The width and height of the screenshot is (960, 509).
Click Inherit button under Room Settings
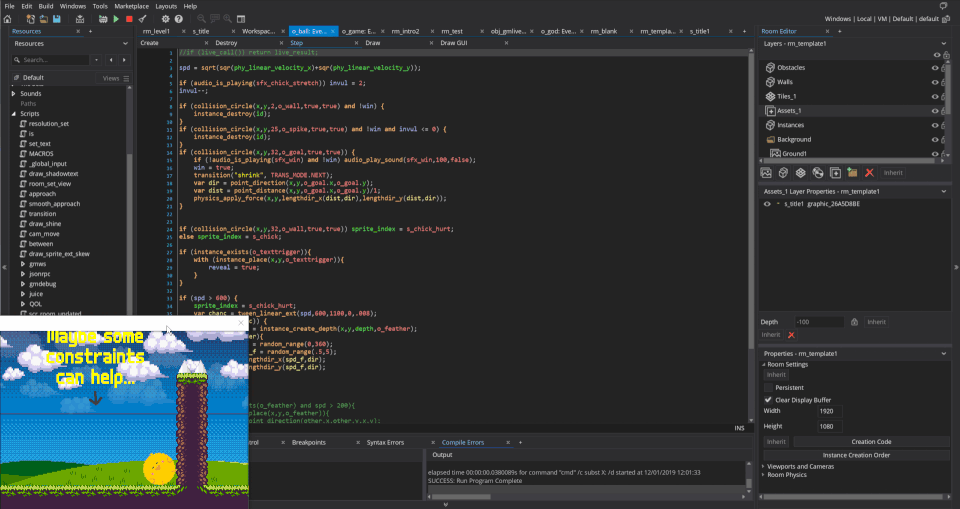point(776,375)
